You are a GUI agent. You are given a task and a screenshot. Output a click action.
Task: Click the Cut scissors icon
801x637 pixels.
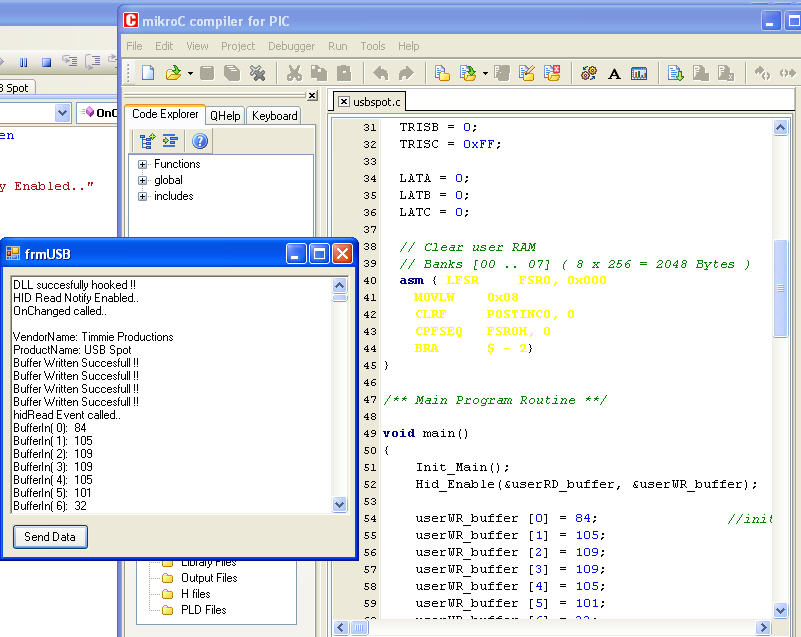point(294,73)
